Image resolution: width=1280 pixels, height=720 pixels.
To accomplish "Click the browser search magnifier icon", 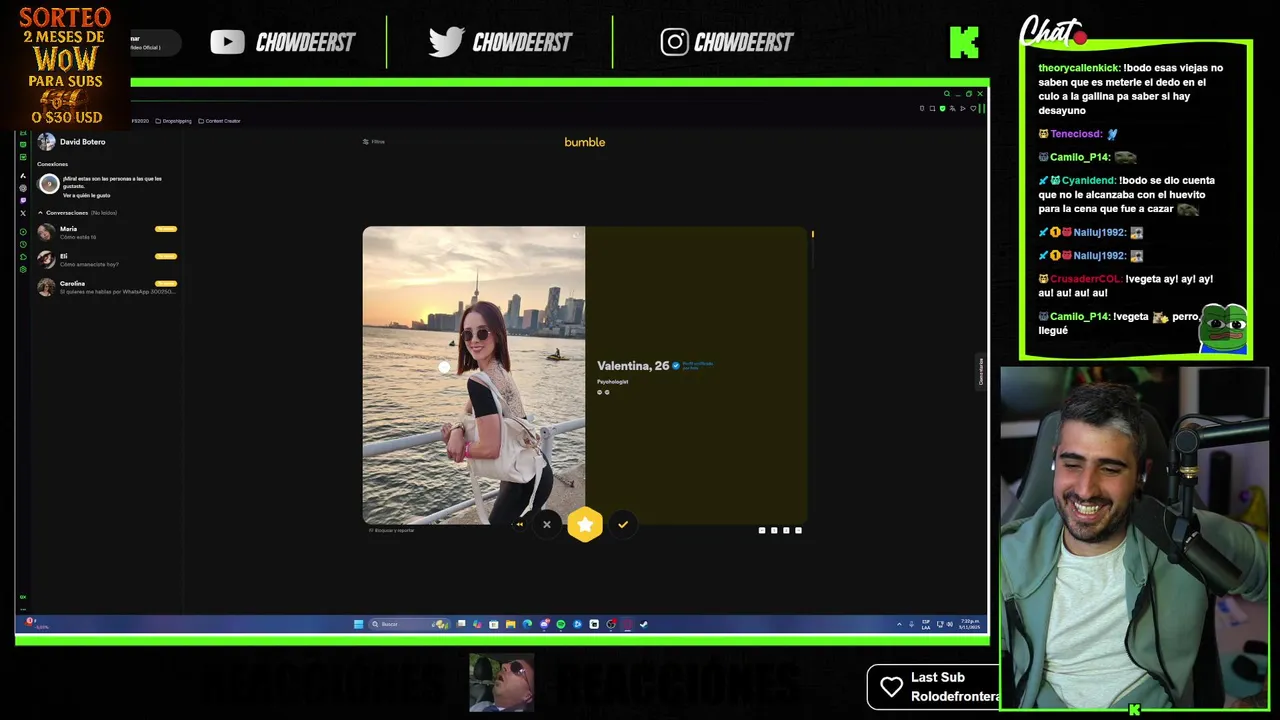I will tap(947, 94).
